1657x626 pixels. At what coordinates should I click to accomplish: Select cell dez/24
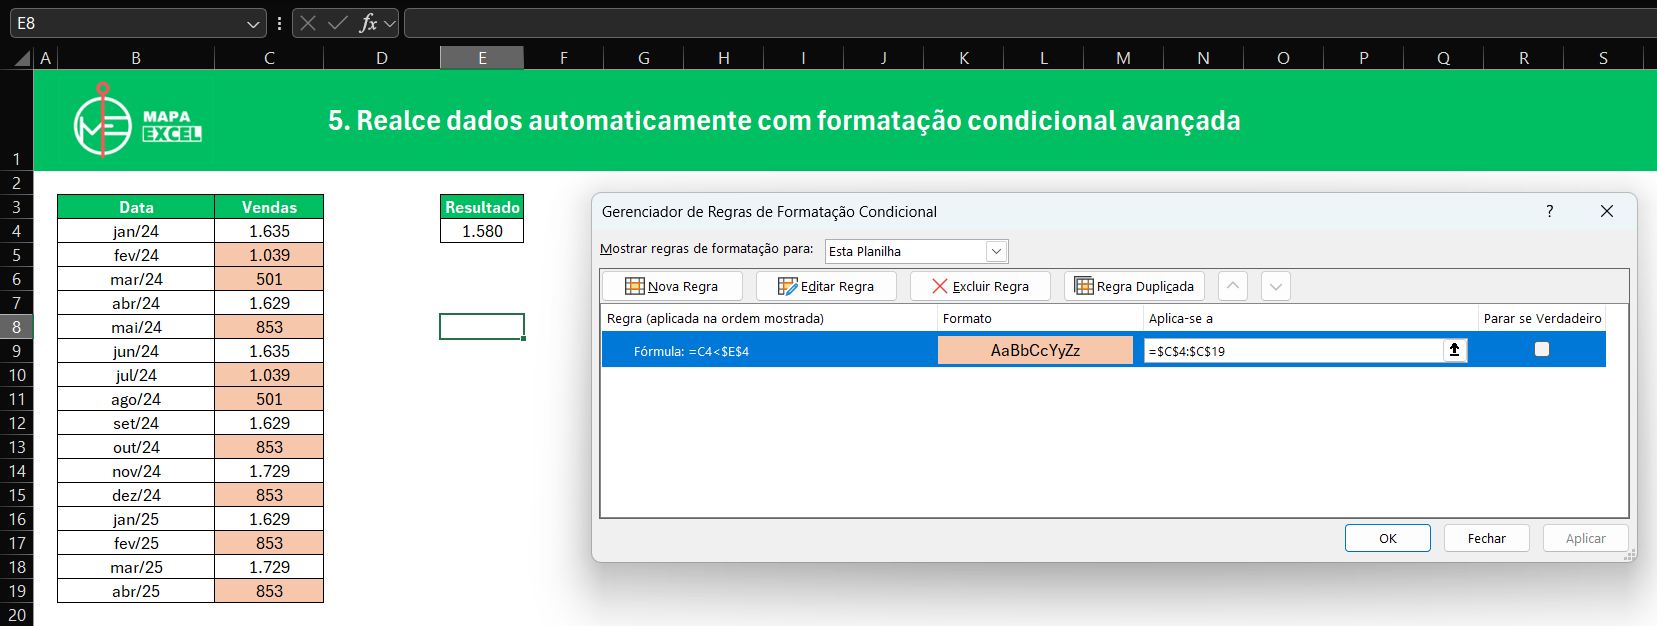coord(136,495)
